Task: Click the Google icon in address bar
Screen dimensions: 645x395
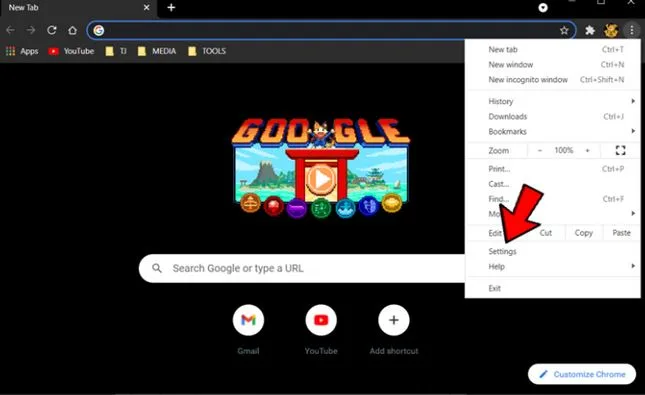Action: [x=99, y=30]
